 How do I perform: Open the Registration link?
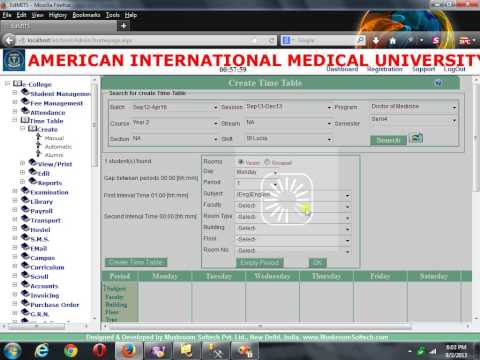[385, 69]
